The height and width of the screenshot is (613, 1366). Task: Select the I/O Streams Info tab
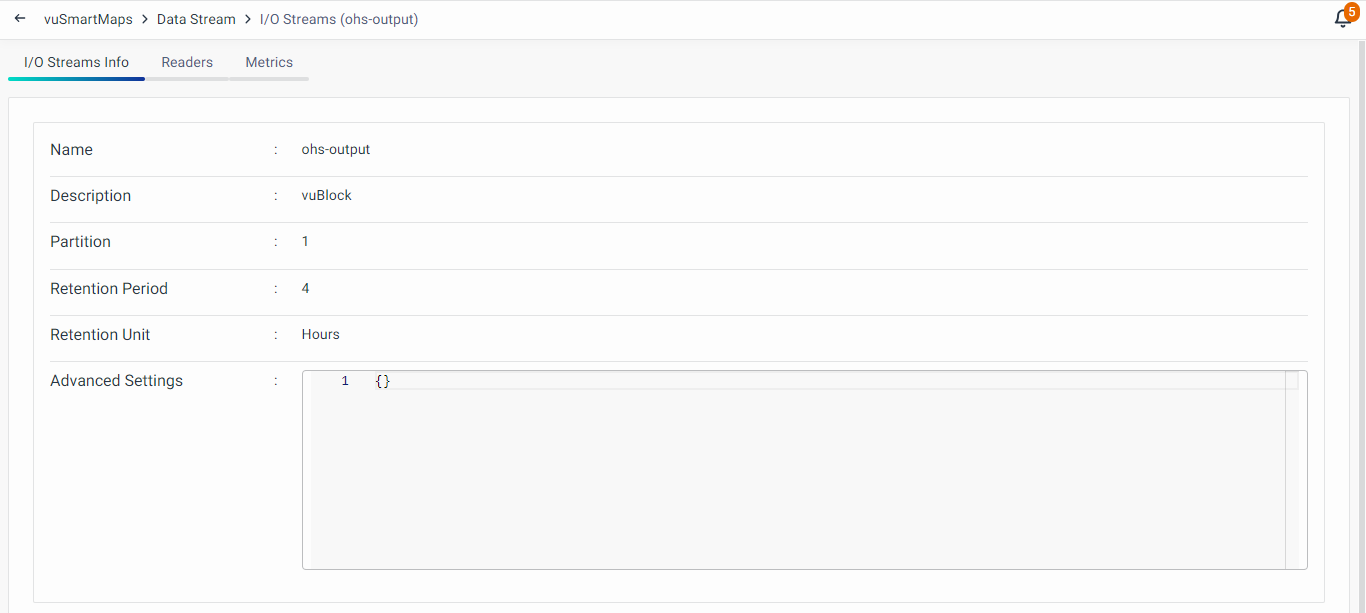(76, 62)
